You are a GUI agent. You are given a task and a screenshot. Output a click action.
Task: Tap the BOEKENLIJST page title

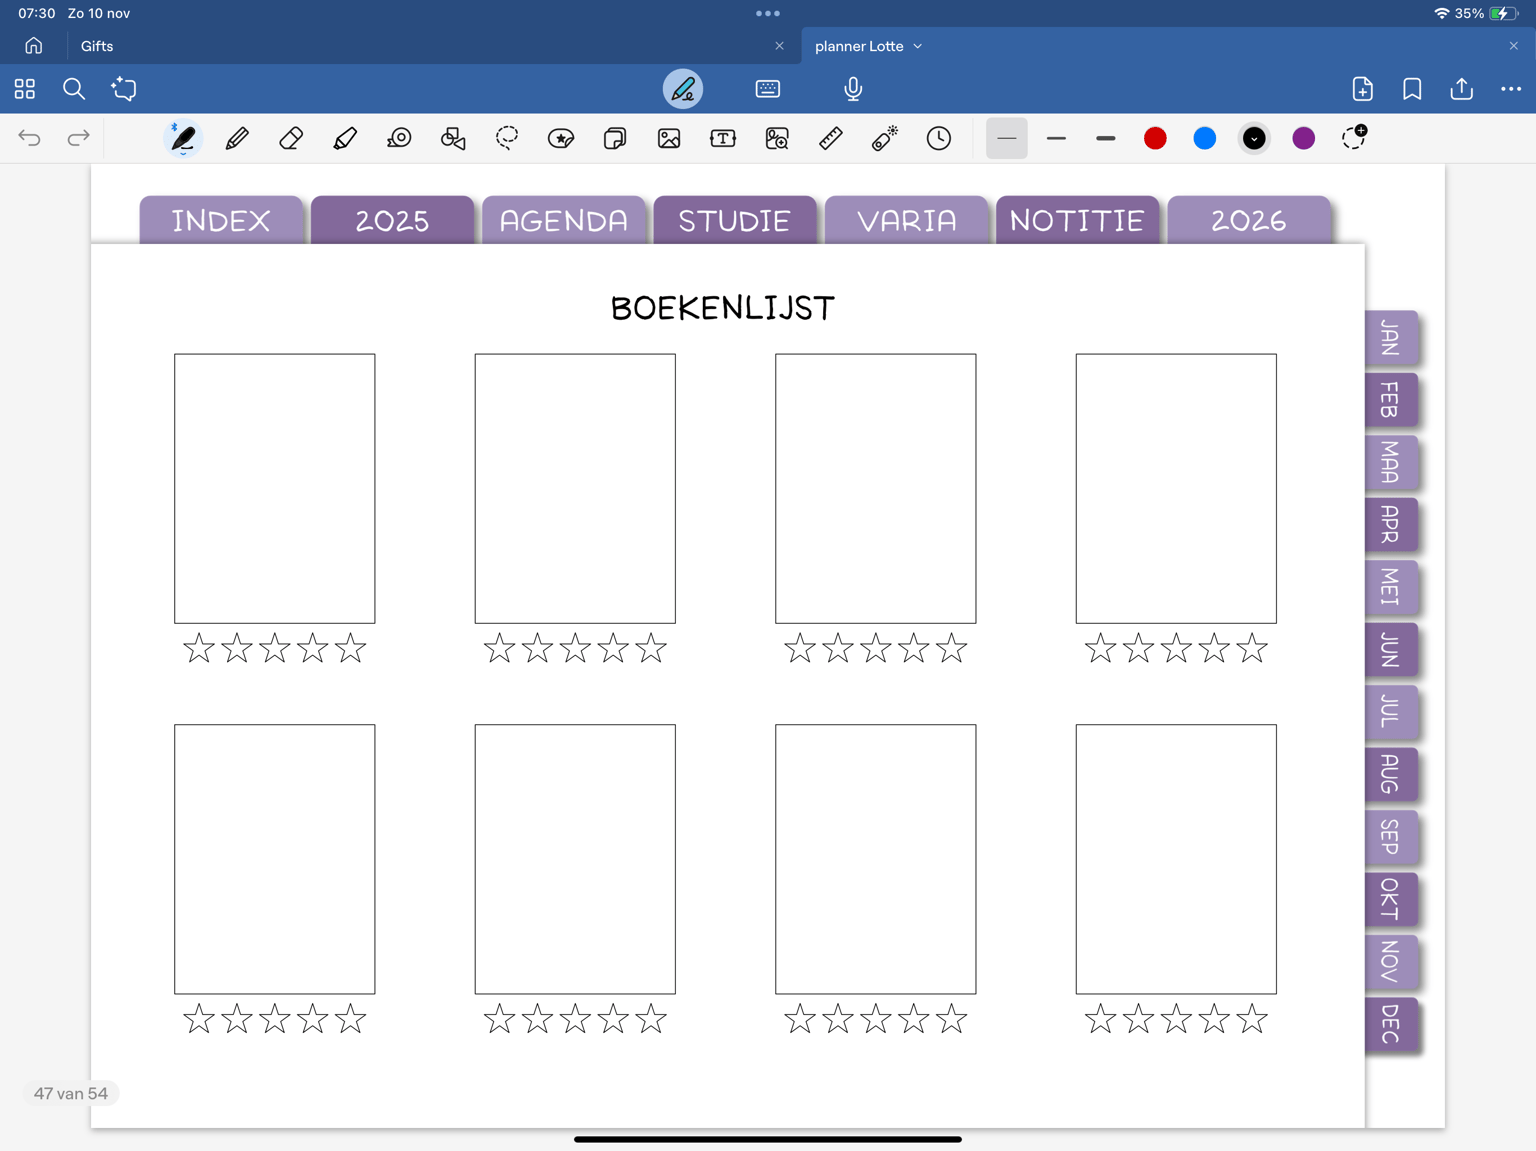point(723,308)
